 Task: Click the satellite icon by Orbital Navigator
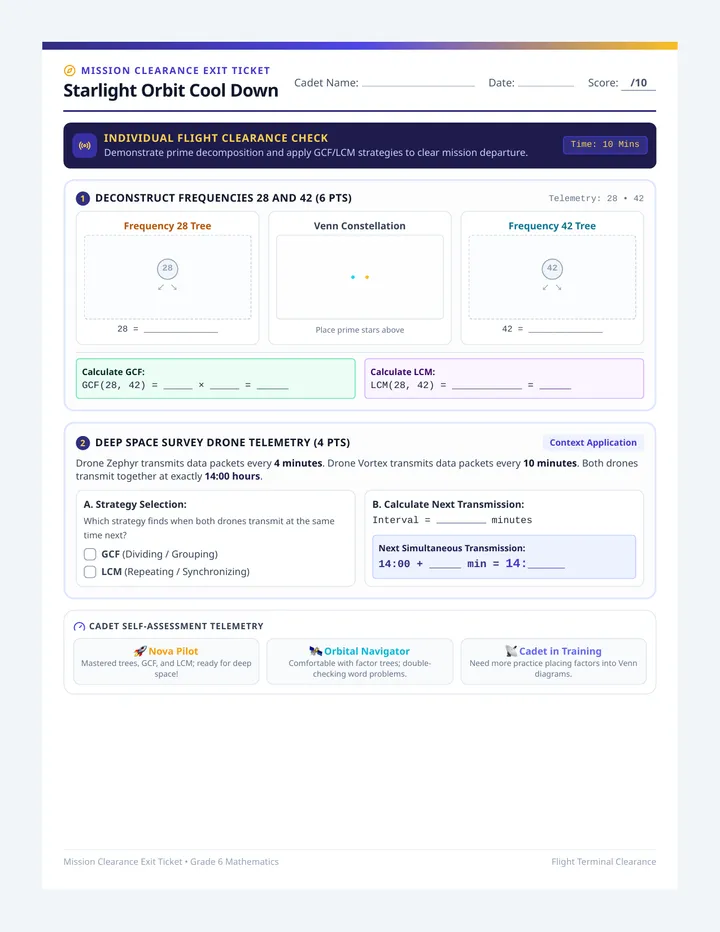[316, 651]
